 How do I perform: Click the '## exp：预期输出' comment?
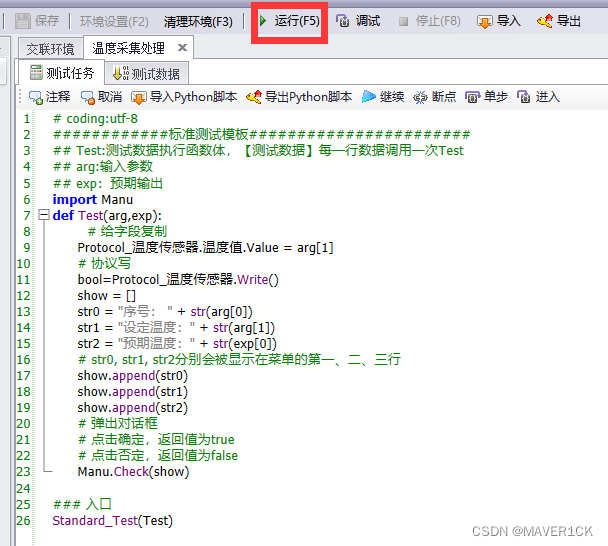pos(108,183)
